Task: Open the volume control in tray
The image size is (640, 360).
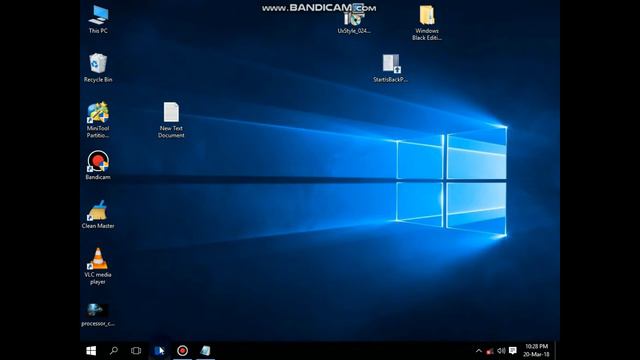Action: (501, 351)
